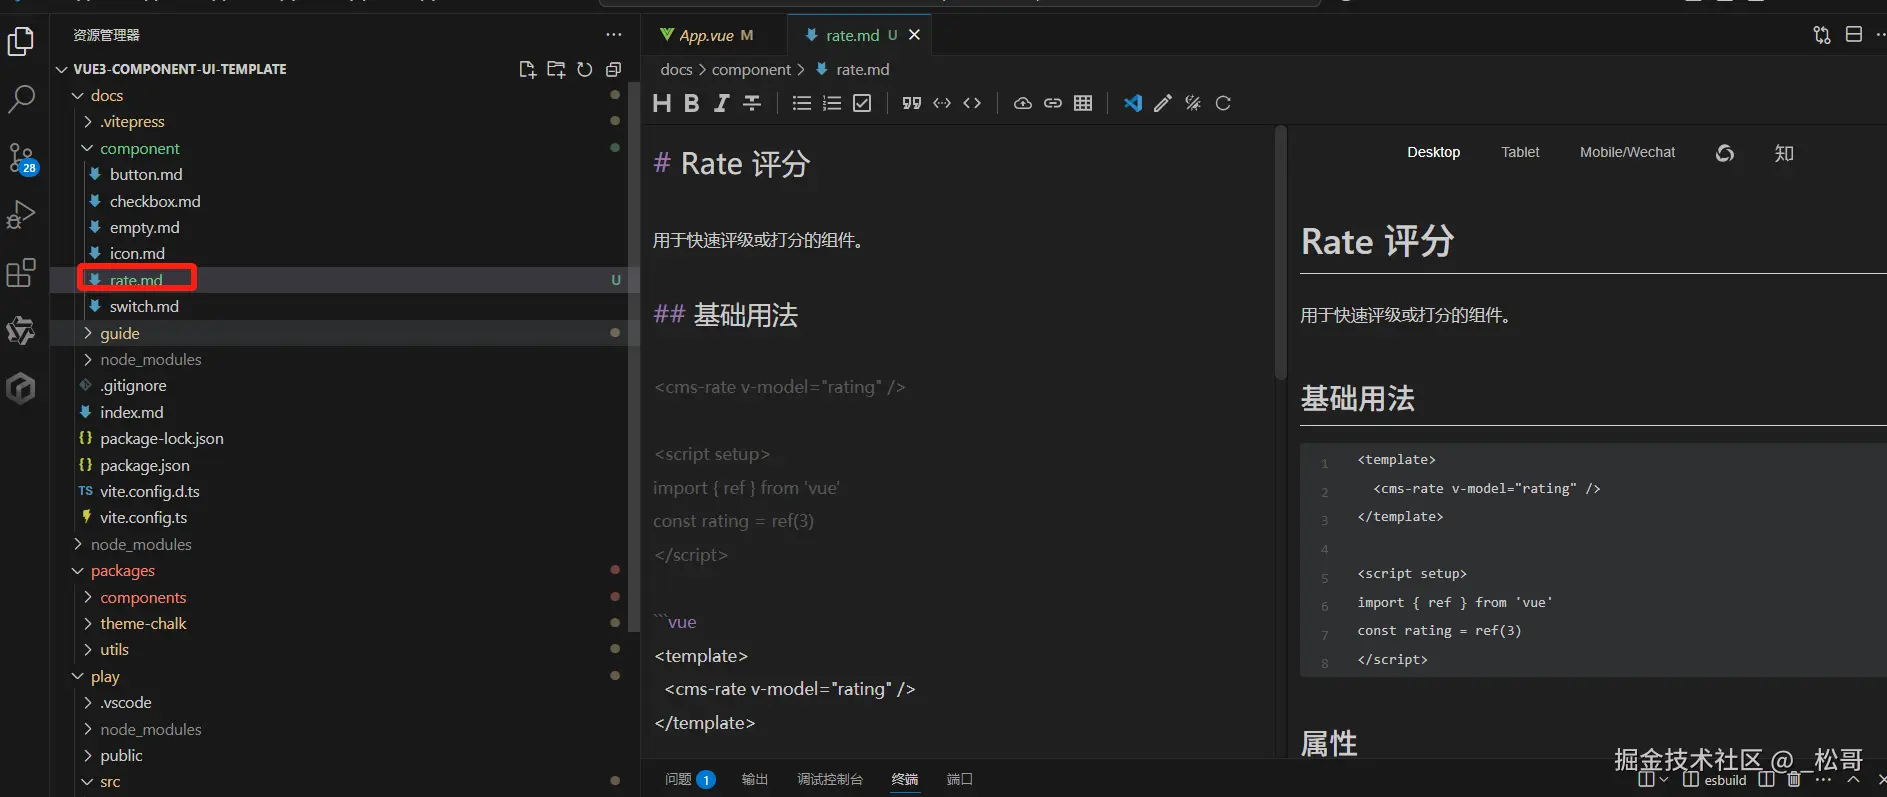Open switch.md in the file tree

[x=144, y=306]
